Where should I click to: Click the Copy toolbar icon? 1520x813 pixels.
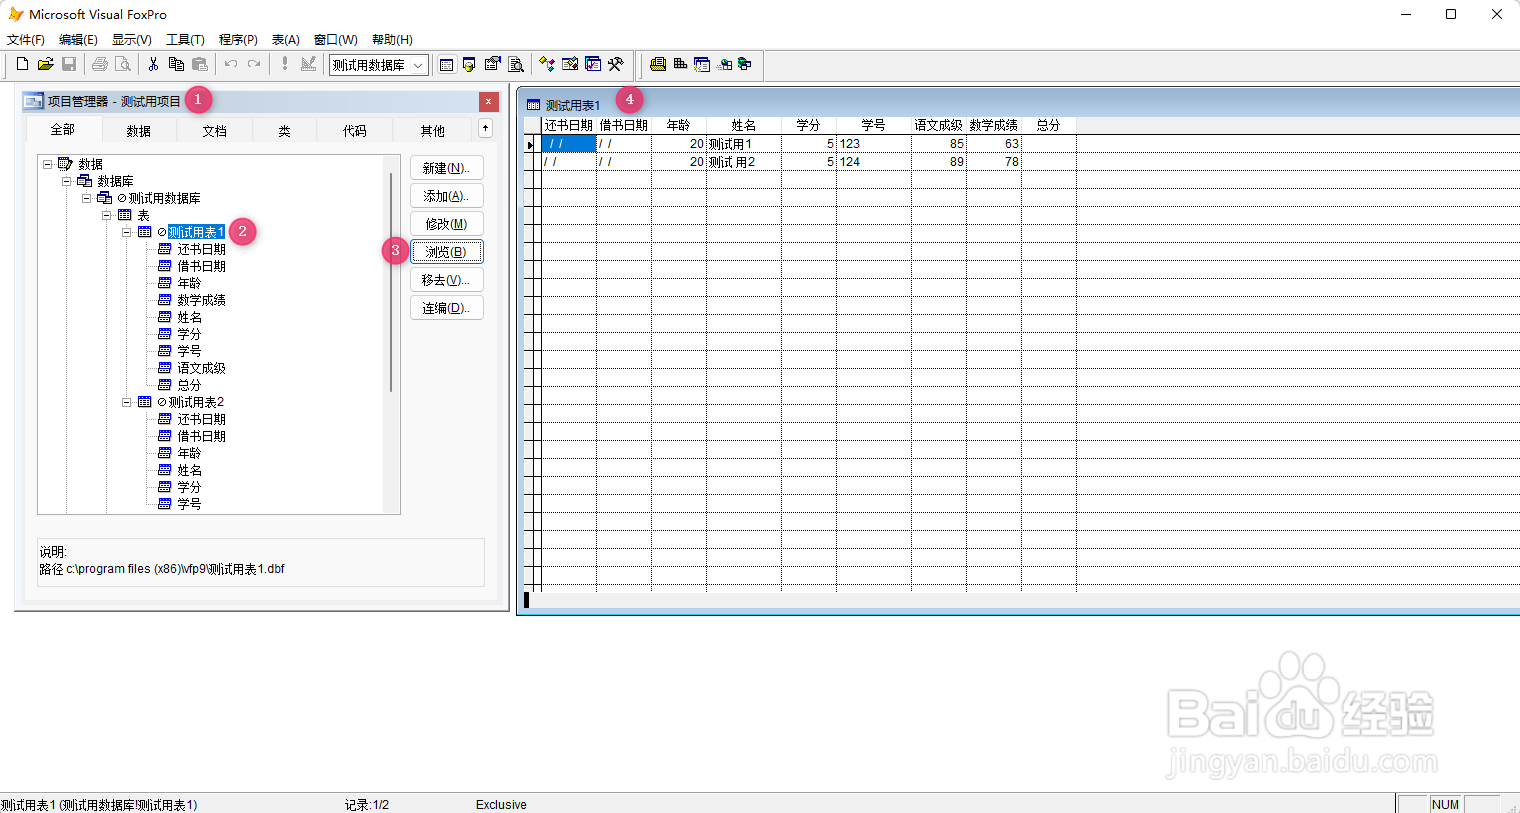point(176,64)
